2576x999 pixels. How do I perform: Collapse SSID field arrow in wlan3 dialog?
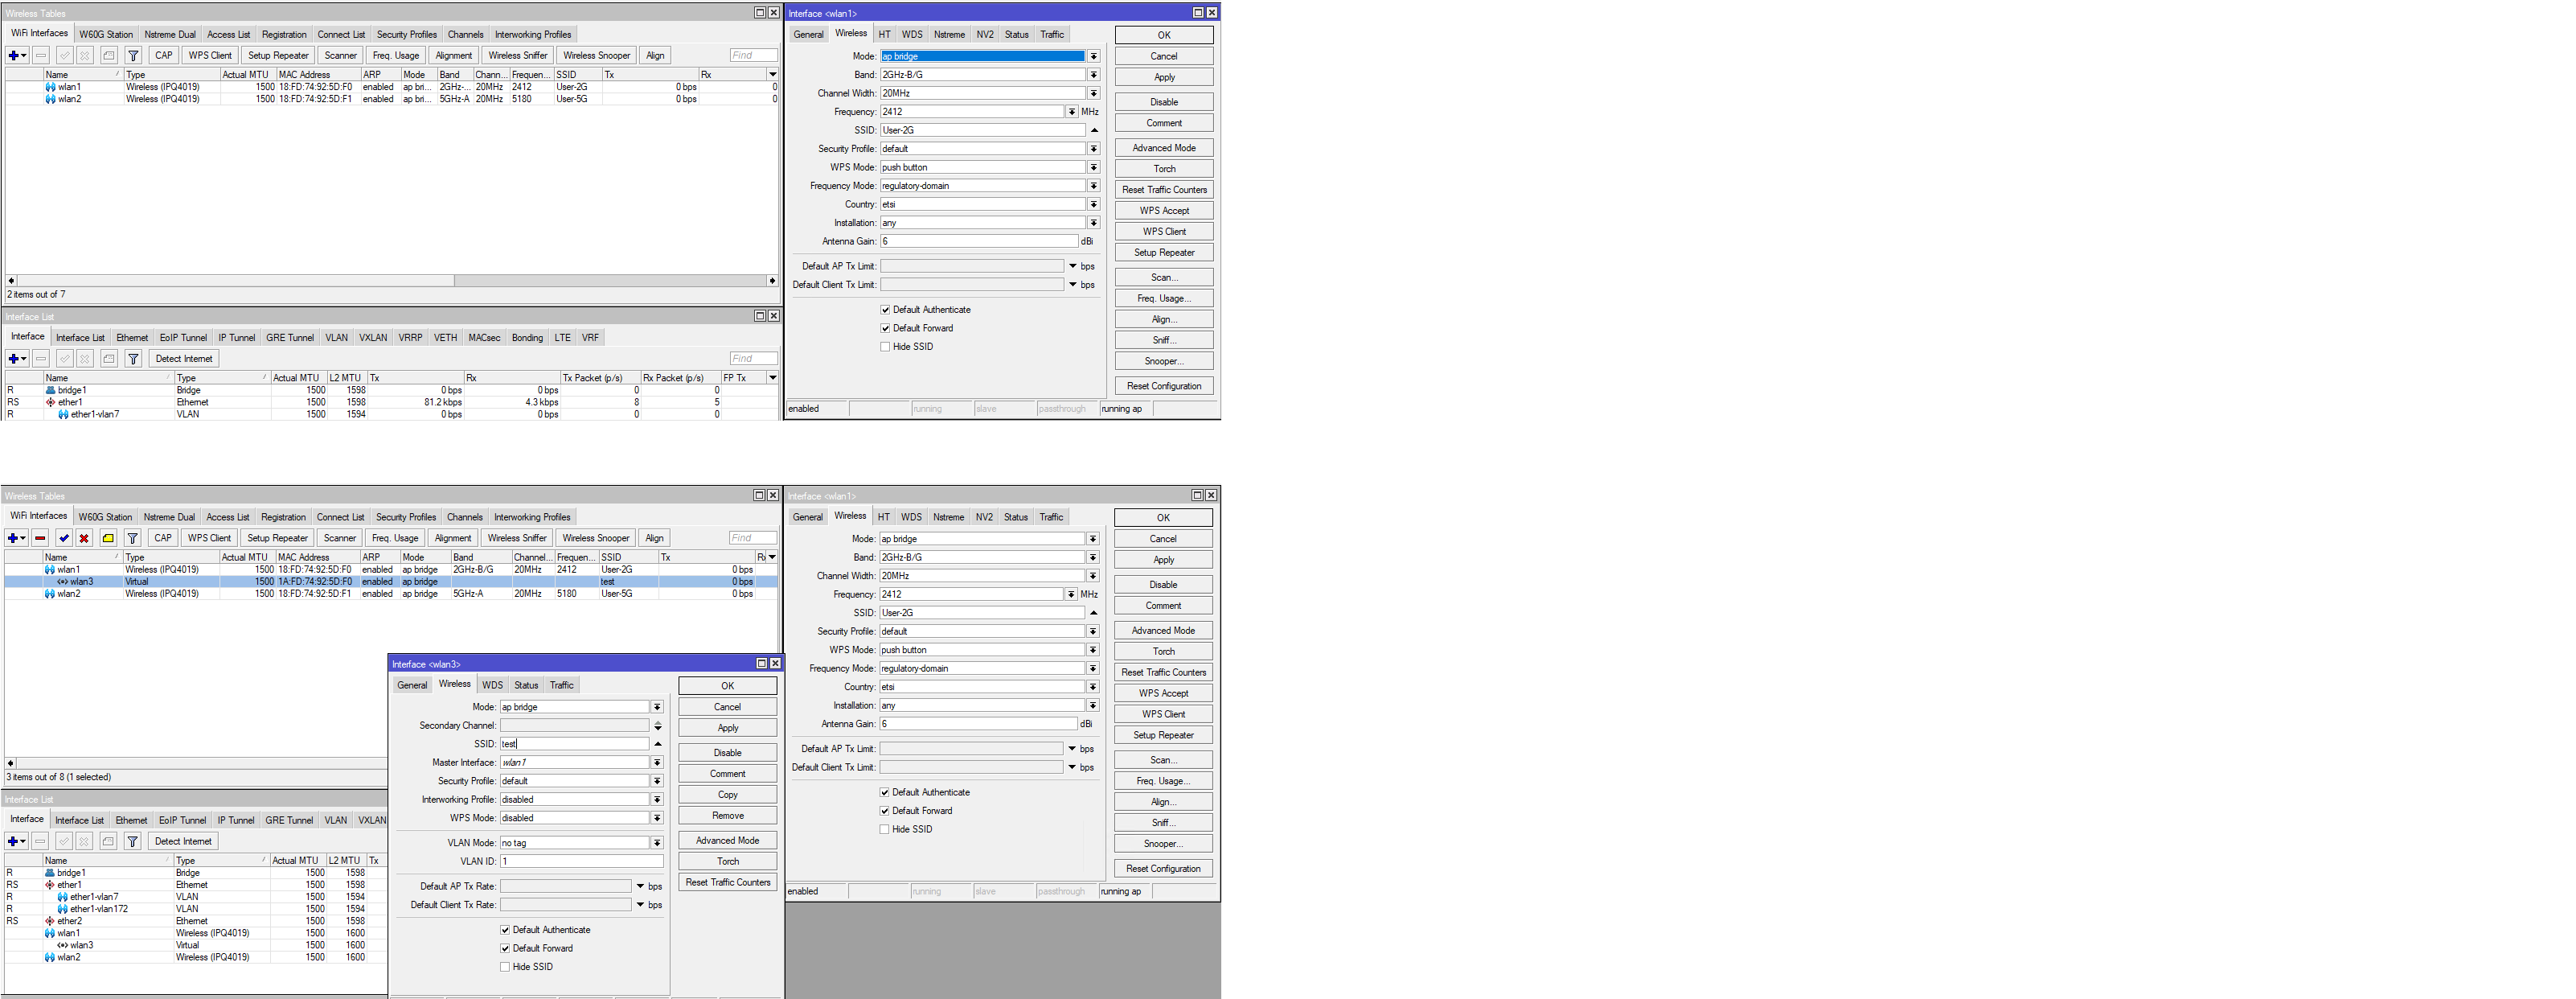[658, 744]
